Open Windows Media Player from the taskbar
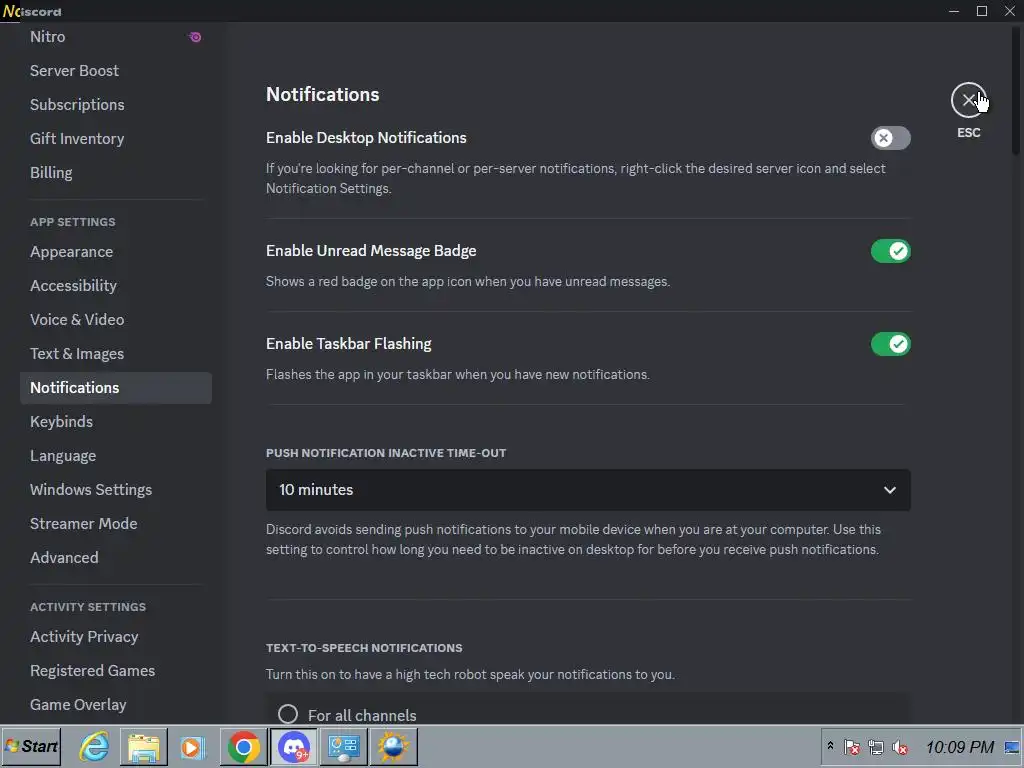The height and width of the screenshot is (768, 1024). [193, 746]
